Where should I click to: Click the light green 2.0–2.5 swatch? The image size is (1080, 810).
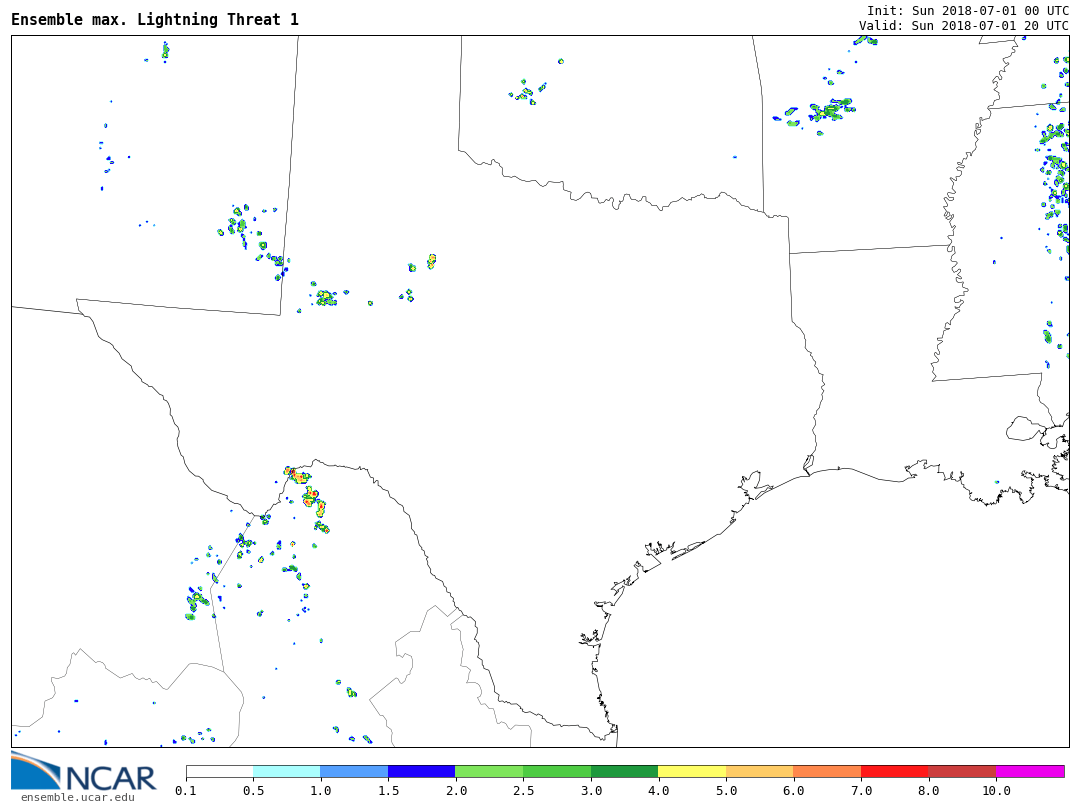point(489,771)
